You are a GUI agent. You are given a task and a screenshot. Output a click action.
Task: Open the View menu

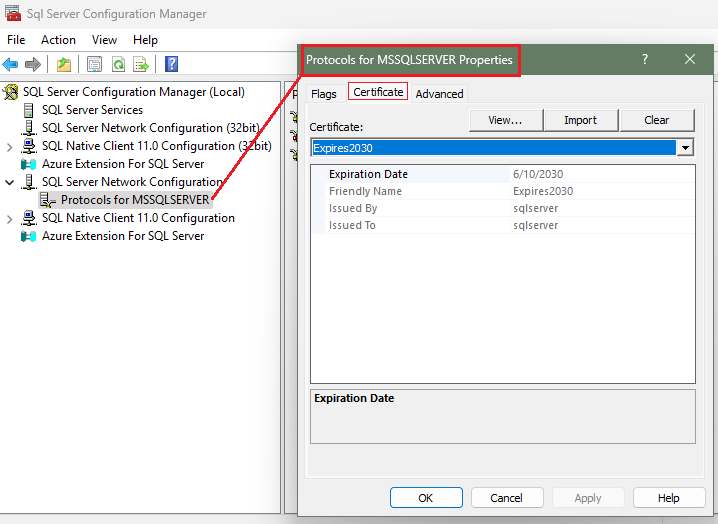click(104, 40)
